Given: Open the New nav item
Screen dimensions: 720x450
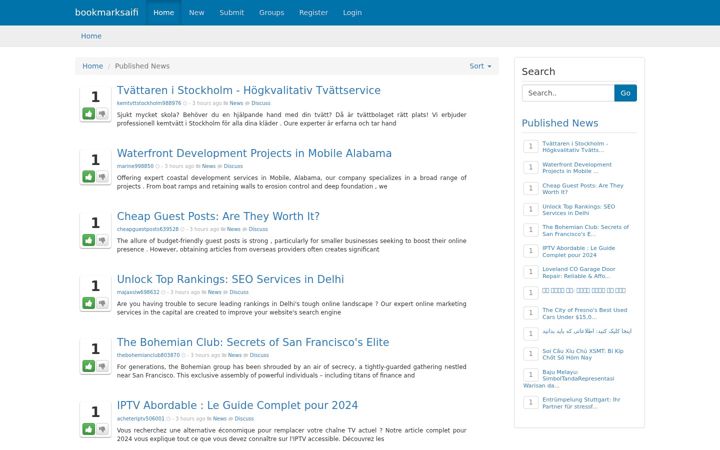Looking at the screenshot, I should click(197, 12).
